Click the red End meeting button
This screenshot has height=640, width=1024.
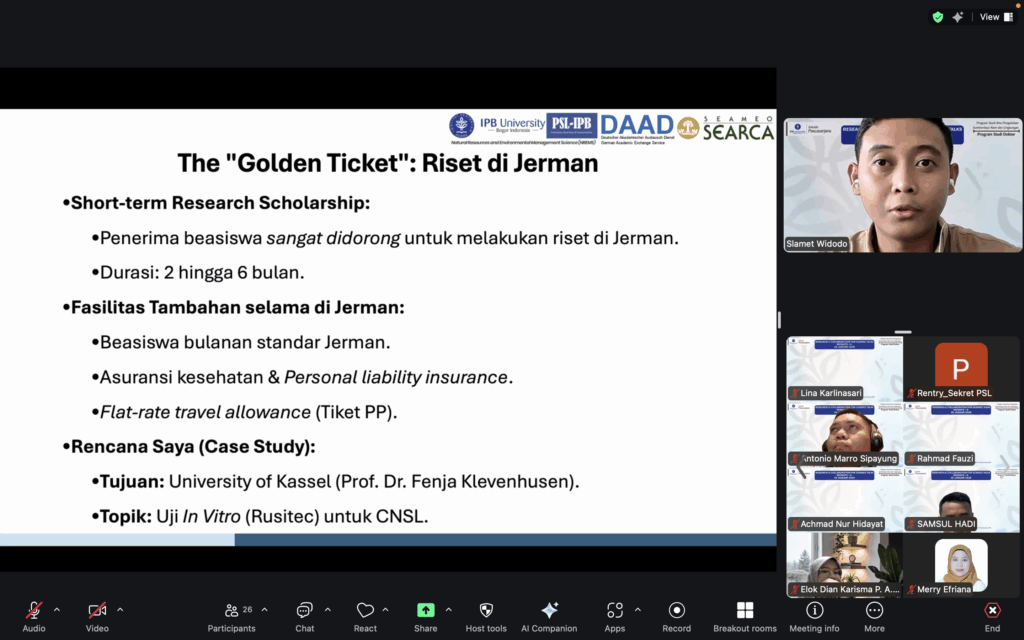pos(992,611)
